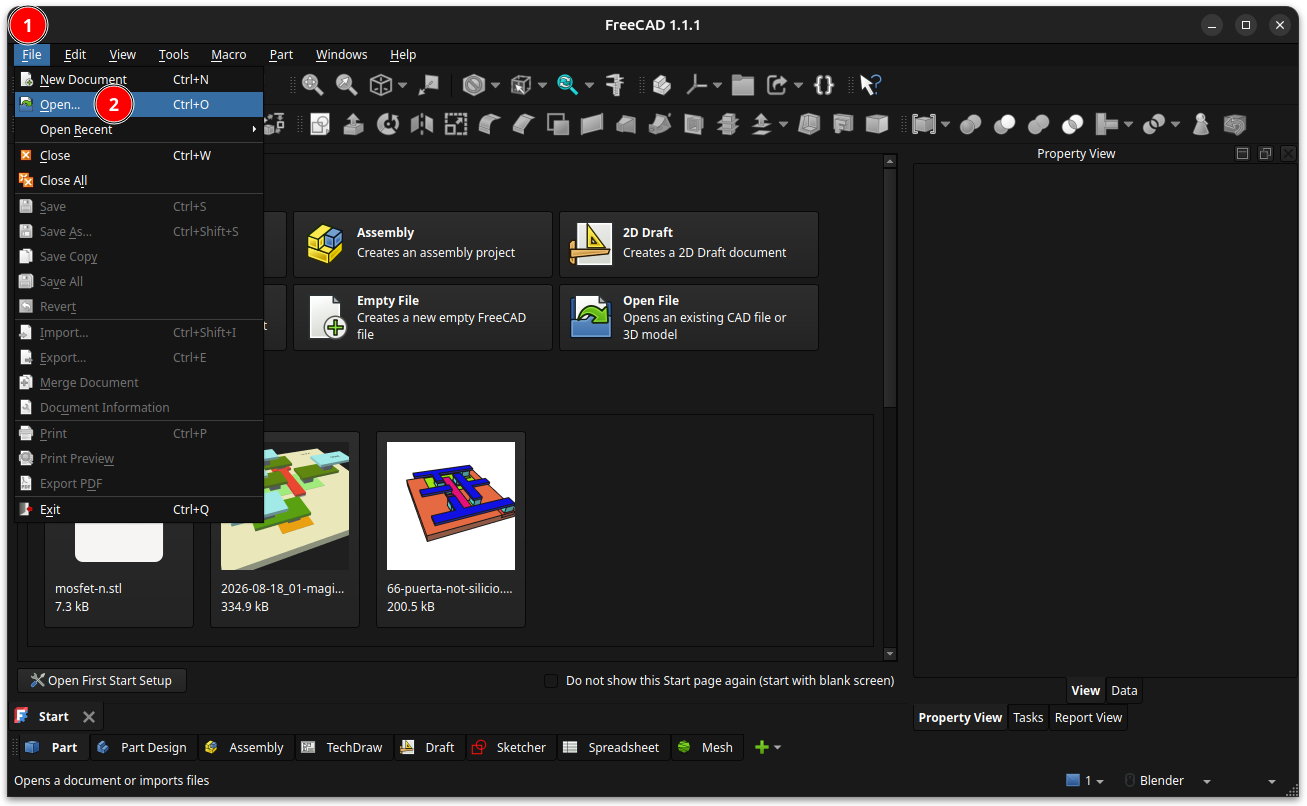Image resolution: width=1307 pixels, height=806 pixels.
Task: Click the sync view magnifier icon
Action: [x=568, y=85]
